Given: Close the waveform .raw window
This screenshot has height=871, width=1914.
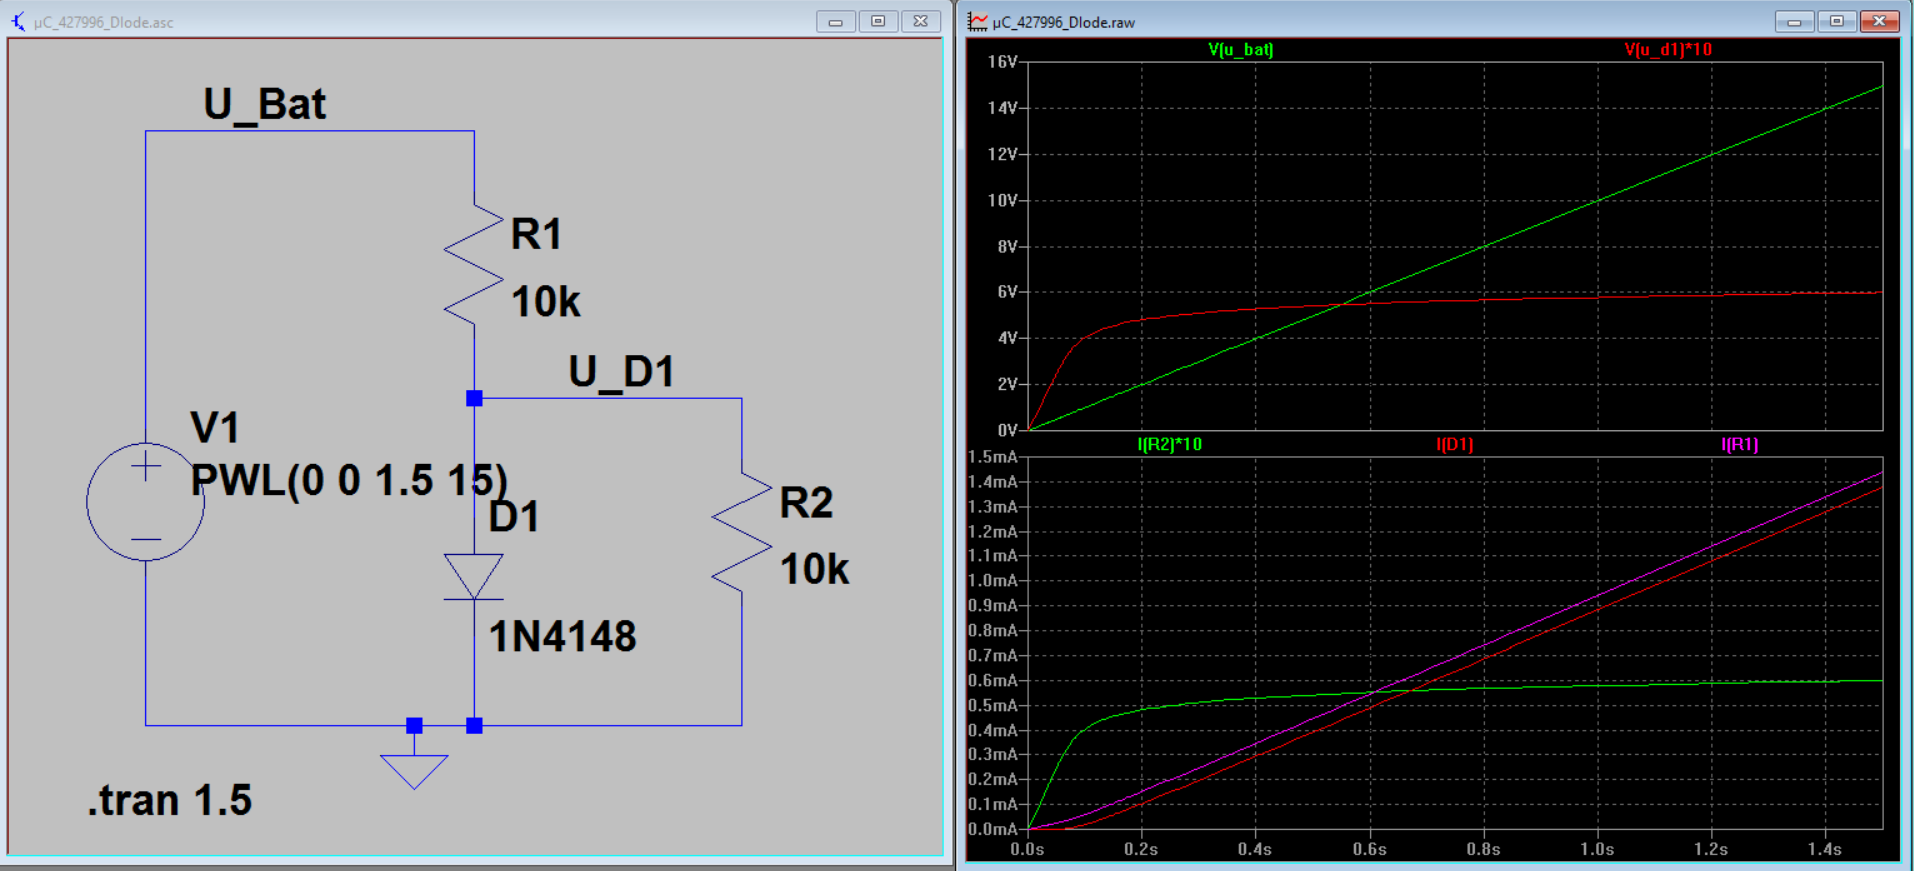Looking at the screenshot, I should coord(1879,21).
